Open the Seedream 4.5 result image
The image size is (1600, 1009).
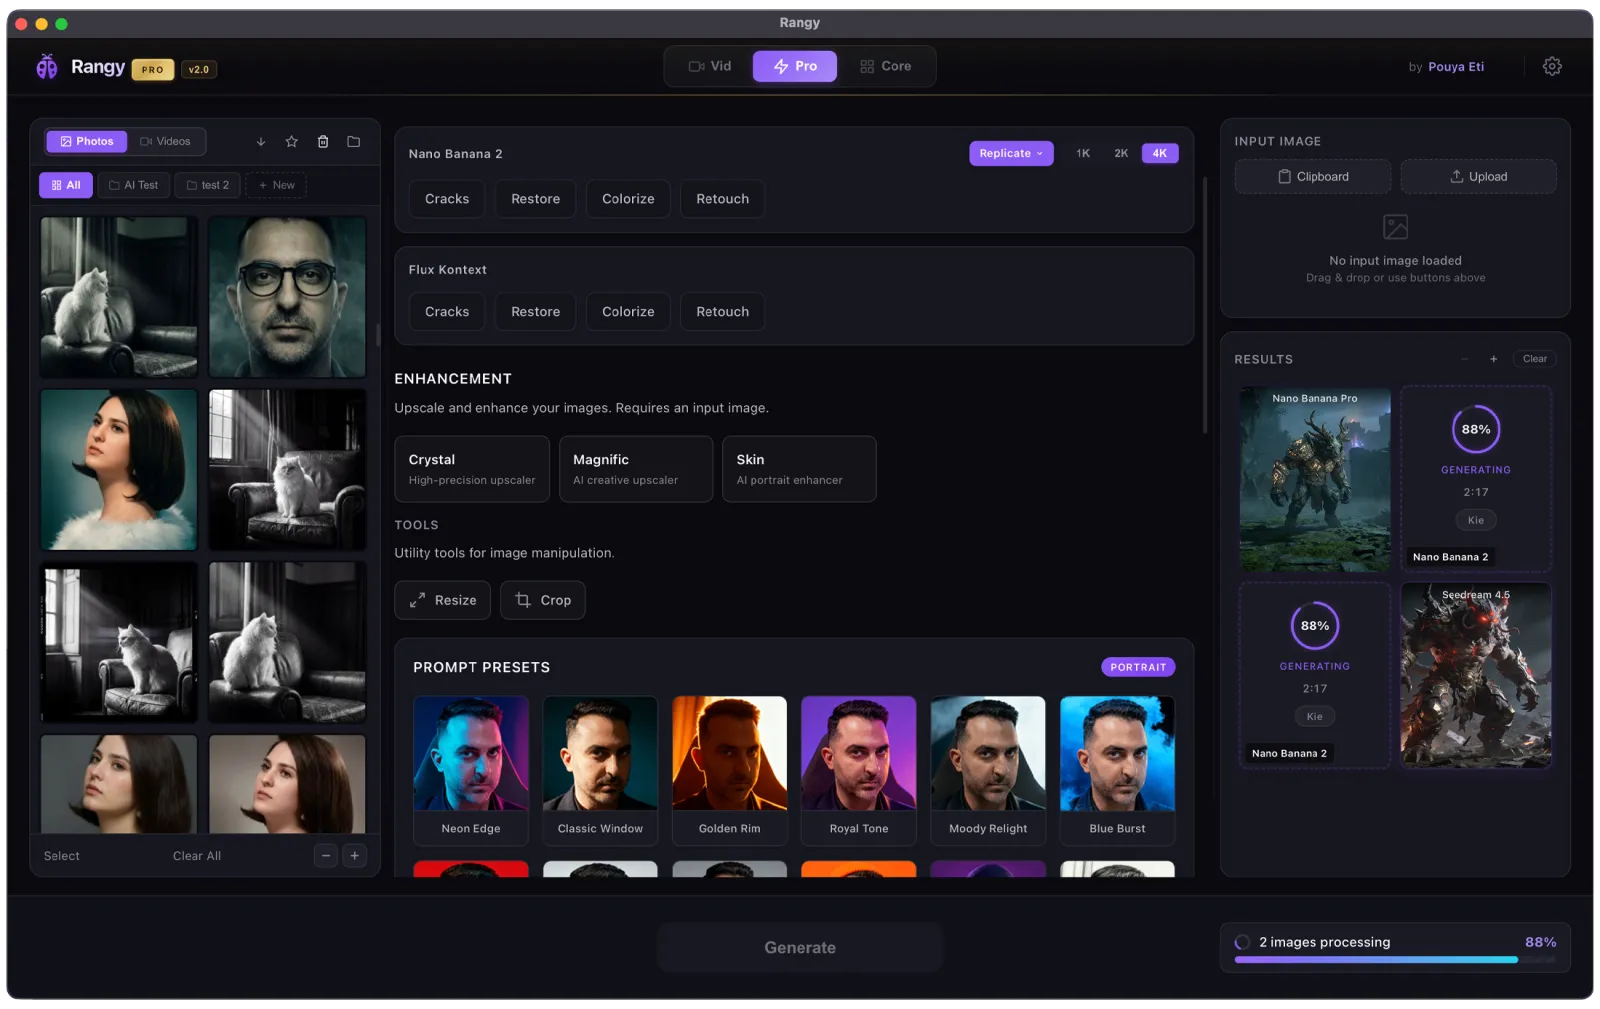point(1475,676)
